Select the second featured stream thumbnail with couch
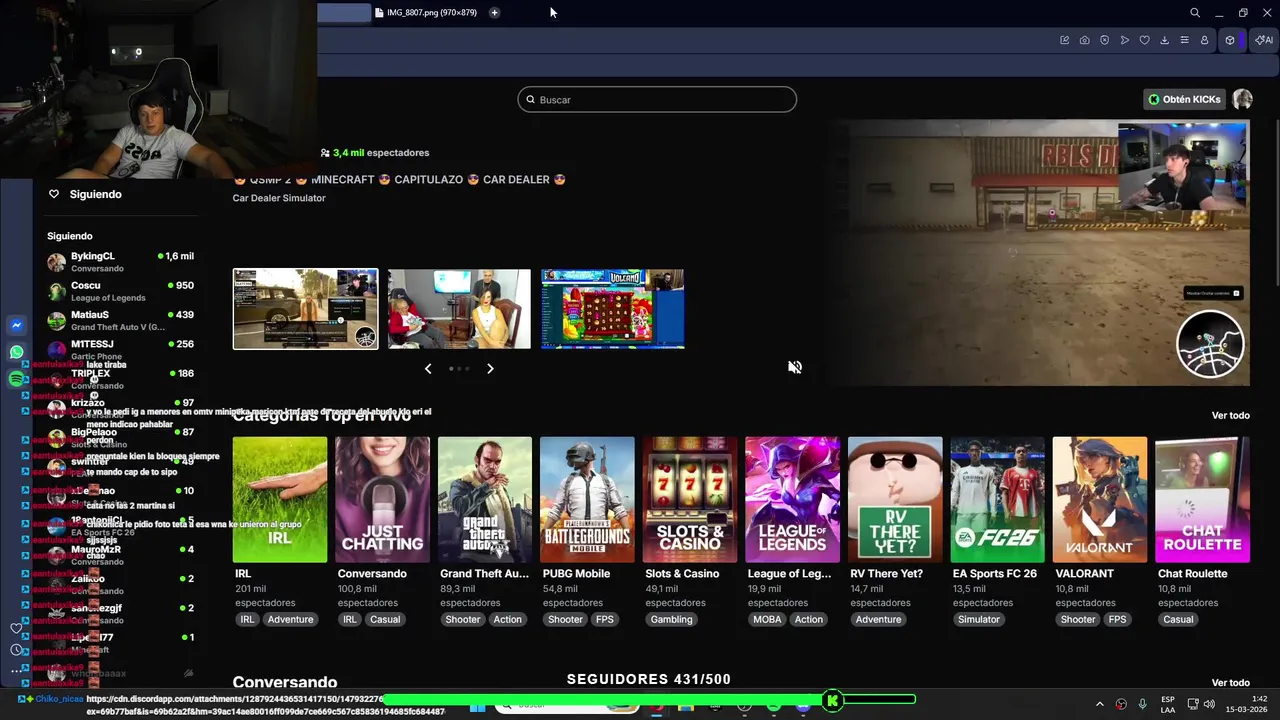This screenshot has height=720, width=1280. (459, 309)
